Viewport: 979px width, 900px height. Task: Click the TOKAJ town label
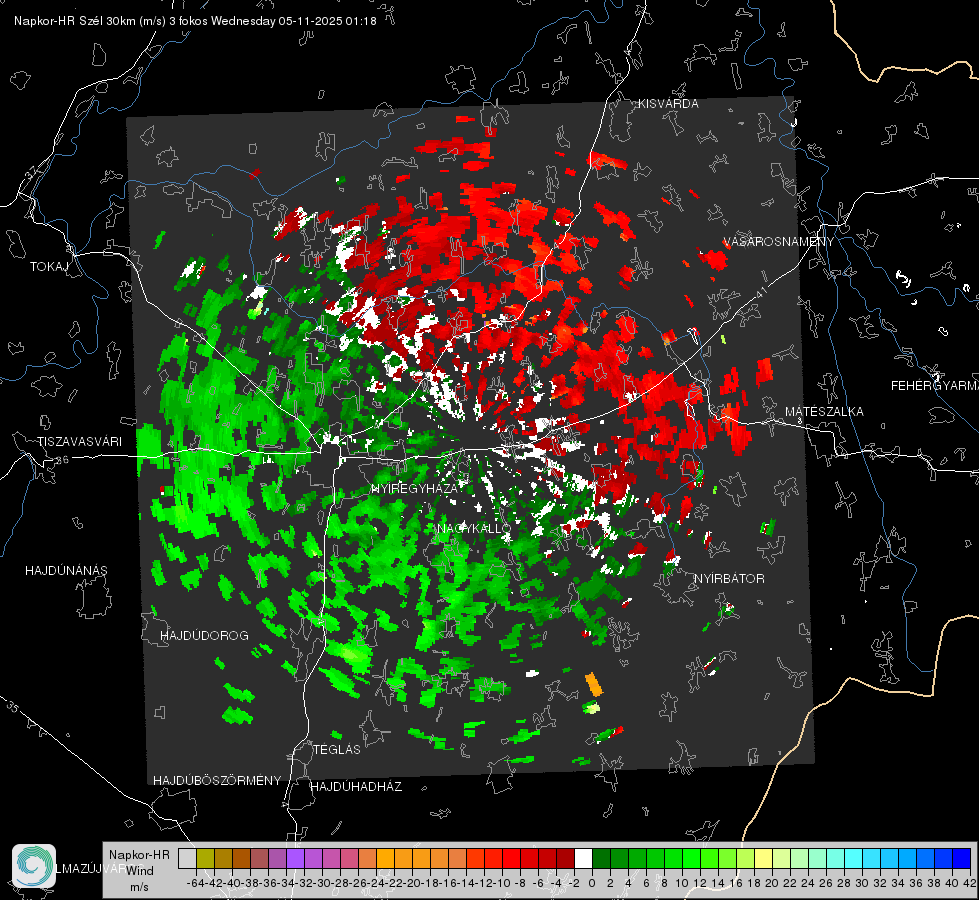click(x=49, y=267)
